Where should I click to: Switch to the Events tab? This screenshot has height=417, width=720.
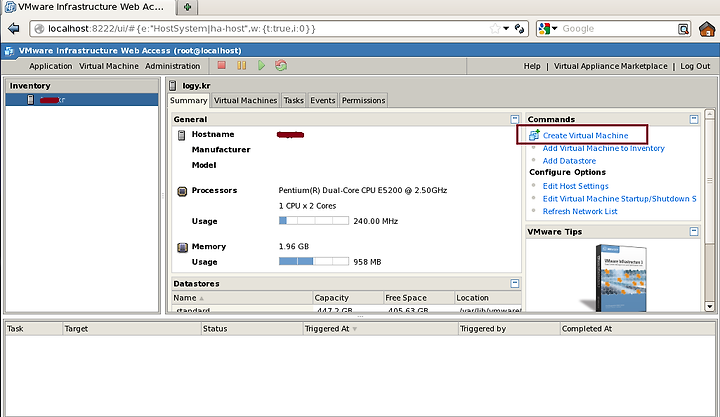322,100
